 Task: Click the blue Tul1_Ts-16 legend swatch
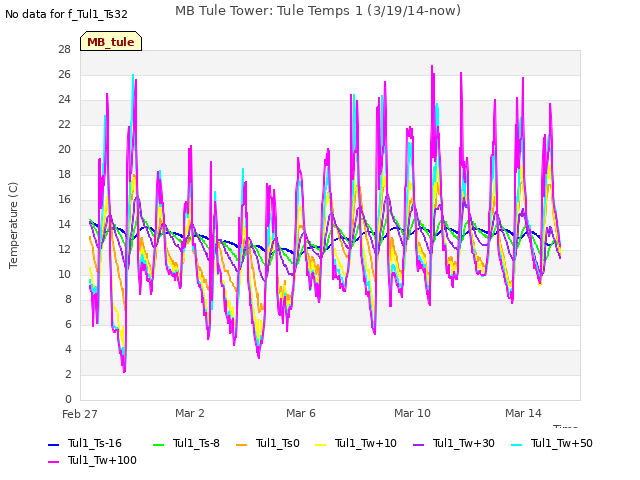53,444
